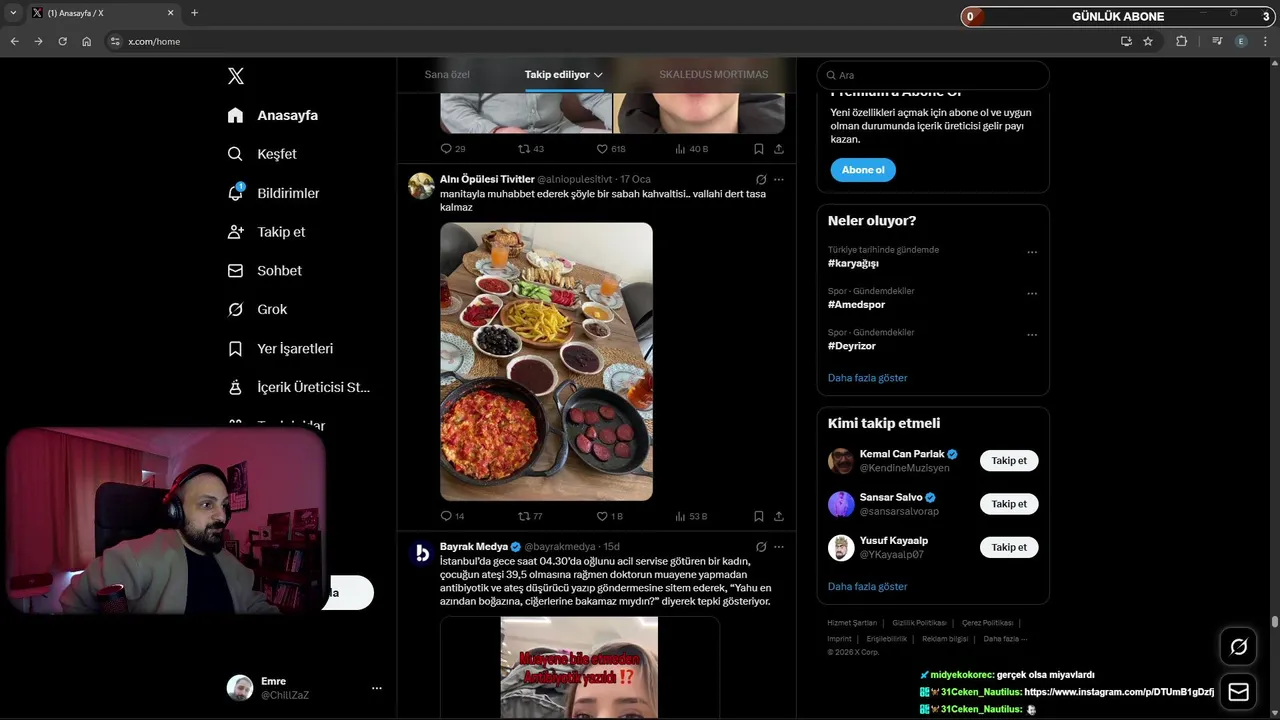Open #karyağışı trending topic
The width and height of the screenshot is (1280, 720).
[x=853, y=263]
